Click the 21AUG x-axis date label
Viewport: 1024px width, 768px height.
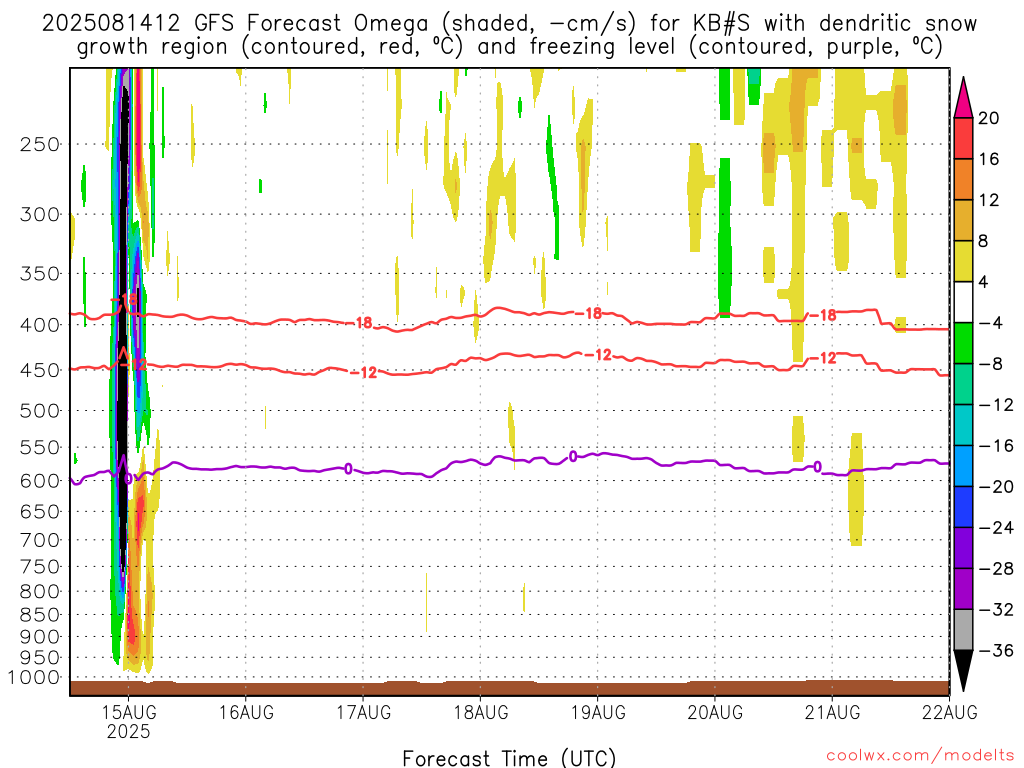coord(833,712)
